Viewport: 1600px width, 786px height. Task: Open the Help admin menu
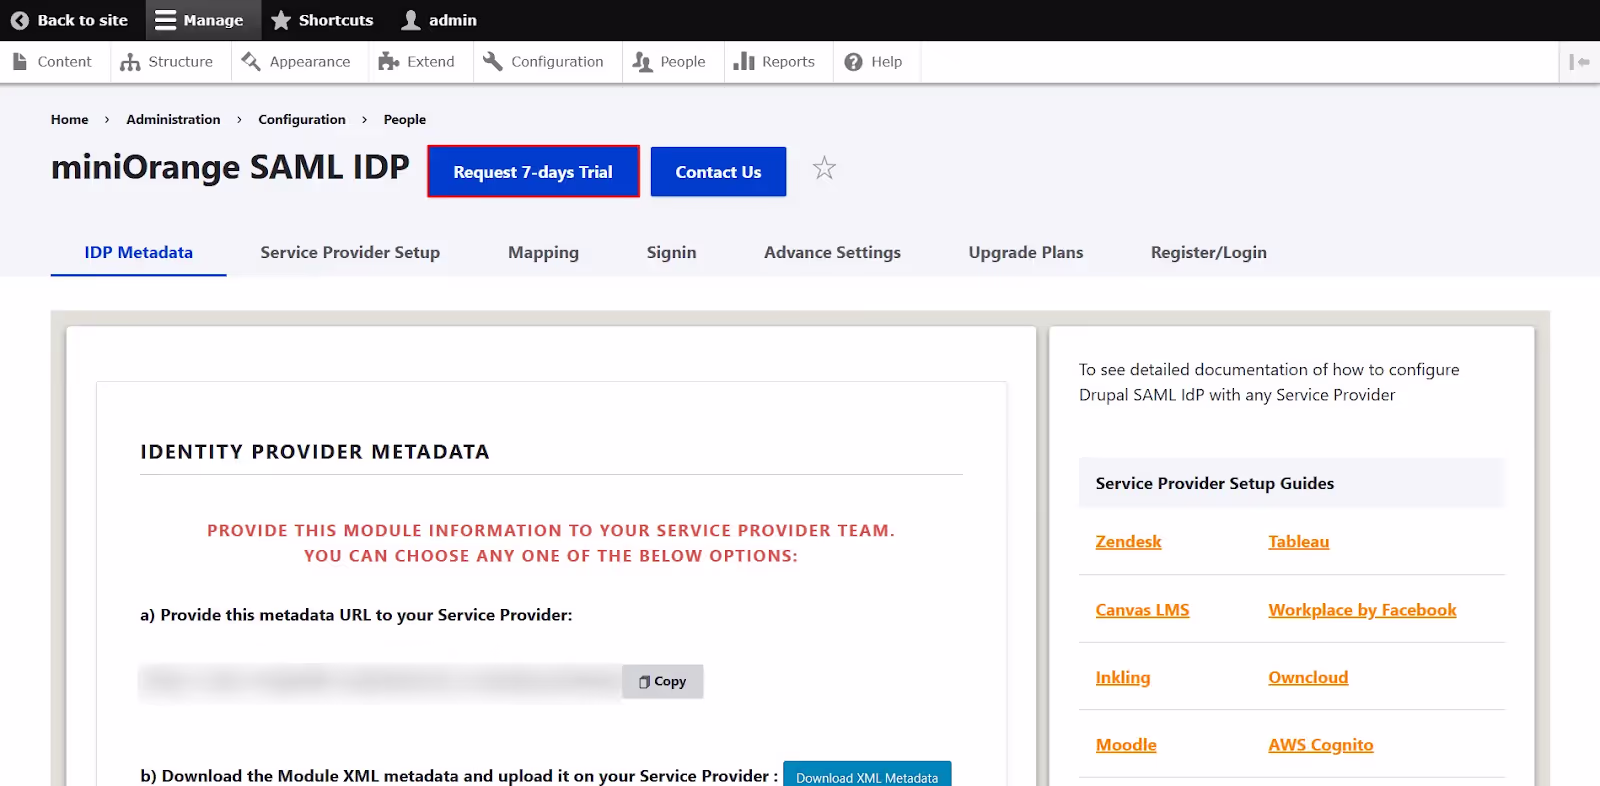[874, 62]
